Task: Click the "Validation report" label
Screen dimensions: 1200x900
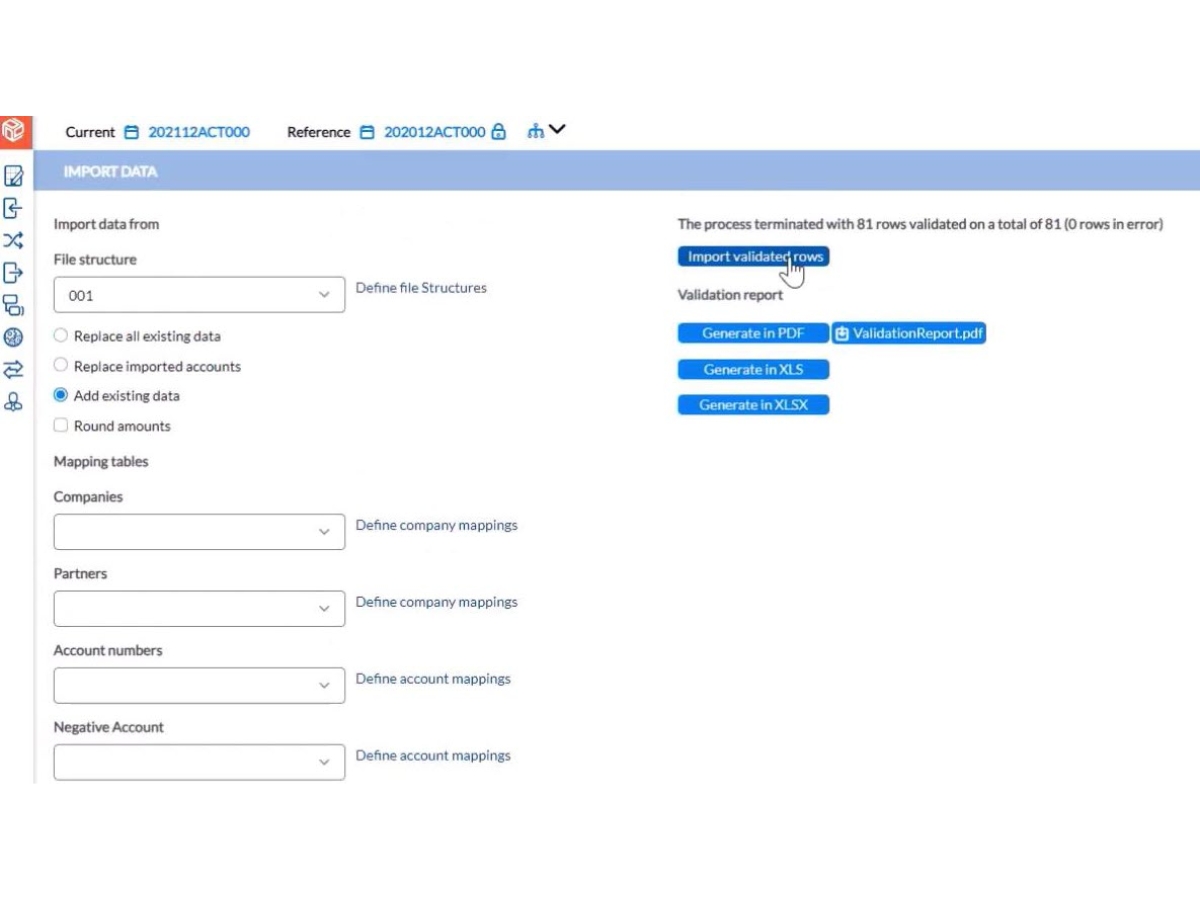Action: pyautogui.click(x=730, y=295)
